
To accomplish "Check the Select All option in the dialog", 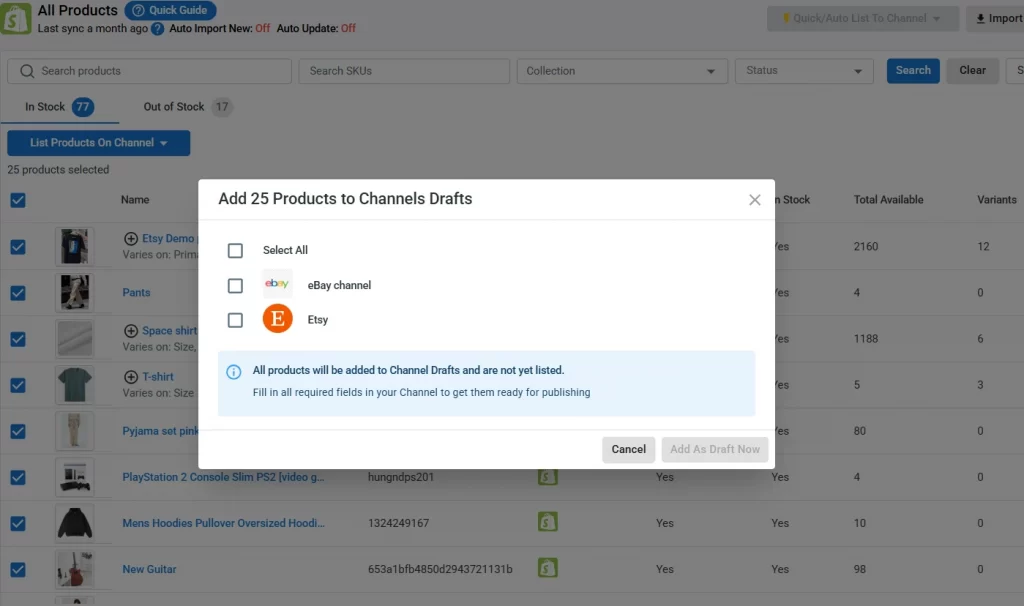I will 235,250.
